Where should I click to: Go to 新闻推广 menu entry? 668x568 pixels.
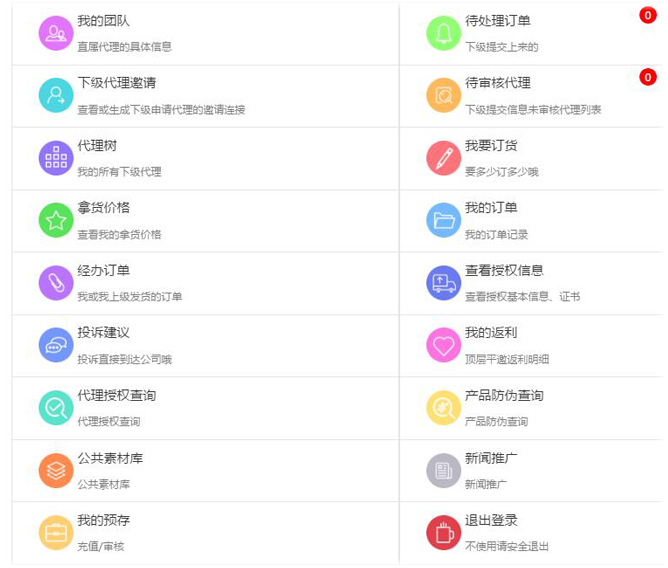(x=491, y=458)
